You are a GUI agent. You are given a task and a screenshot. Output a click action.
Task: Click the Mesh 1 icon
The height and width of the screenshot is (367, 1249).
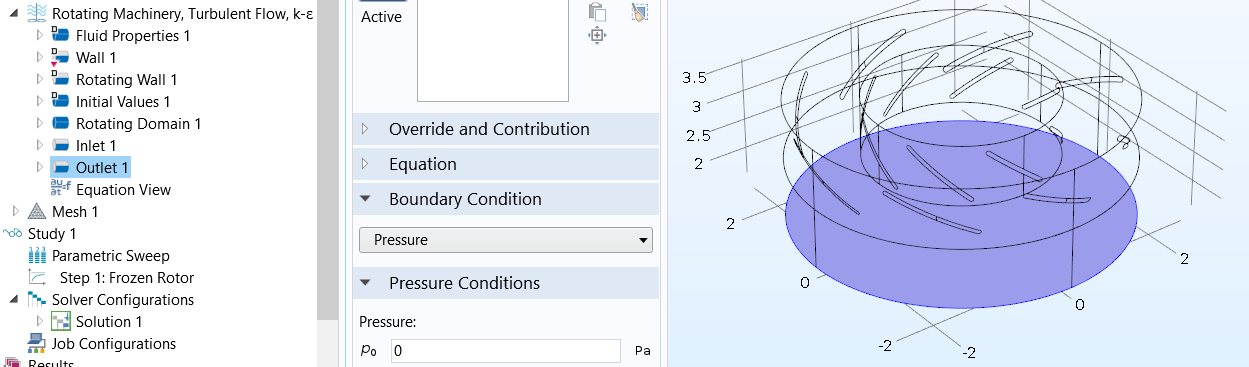pos(37,212)
